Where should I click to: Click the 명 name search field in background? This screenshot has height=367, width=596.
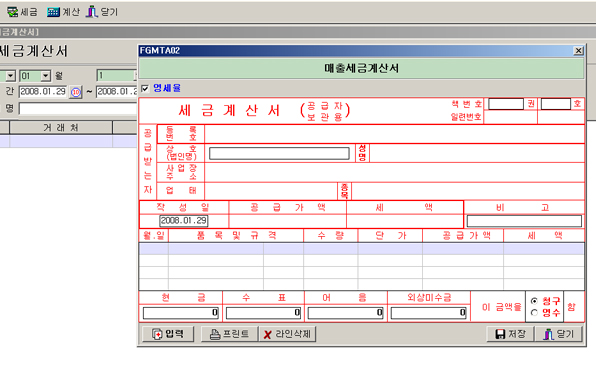click(78, 109)
